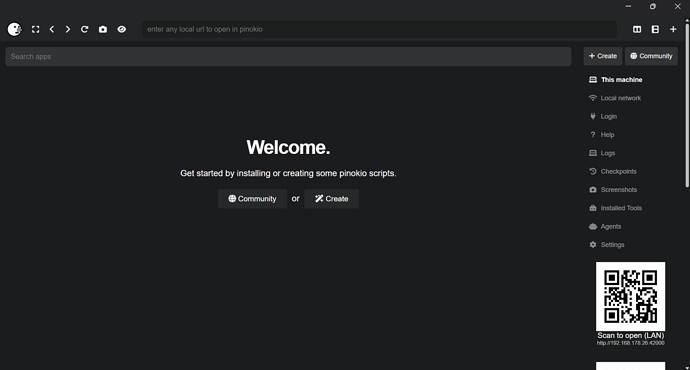Split view vertically using columns icon

coord(637,29)
